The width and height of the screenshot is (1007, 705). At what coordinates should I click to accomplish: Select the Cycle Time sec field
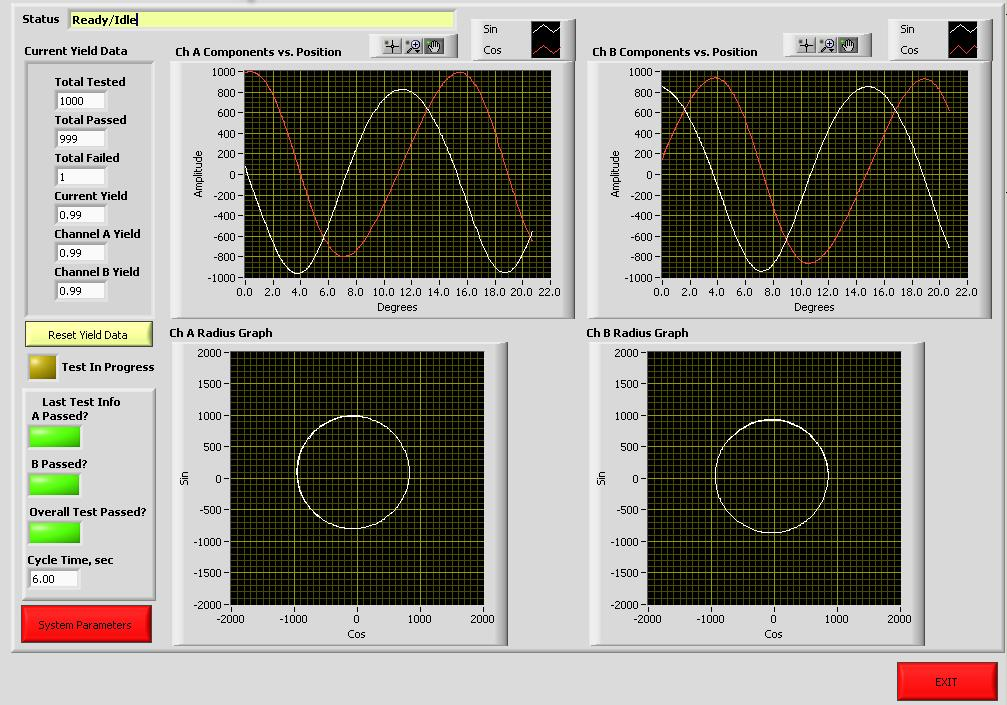coord(55,579)
